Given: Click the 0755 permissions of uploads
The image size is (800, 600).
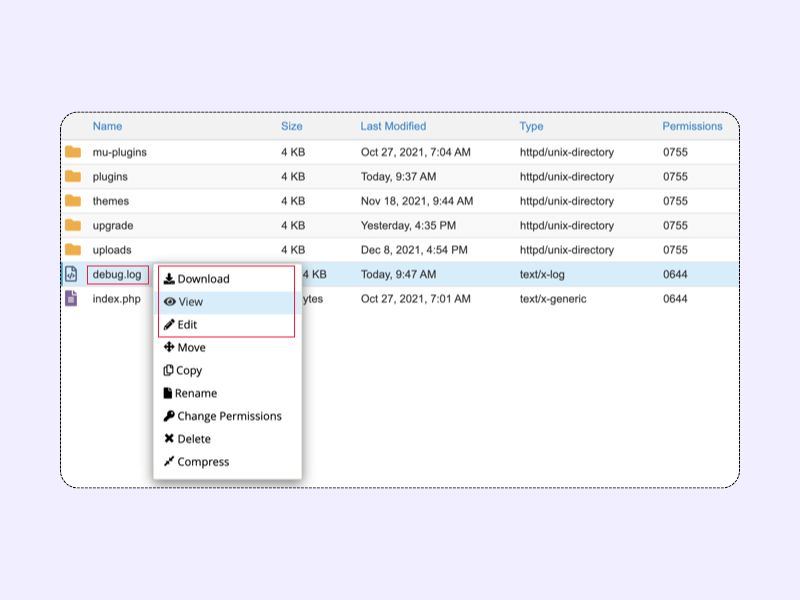Looking at the screenshot, I should pyautogui.click(x=675, y=250).
